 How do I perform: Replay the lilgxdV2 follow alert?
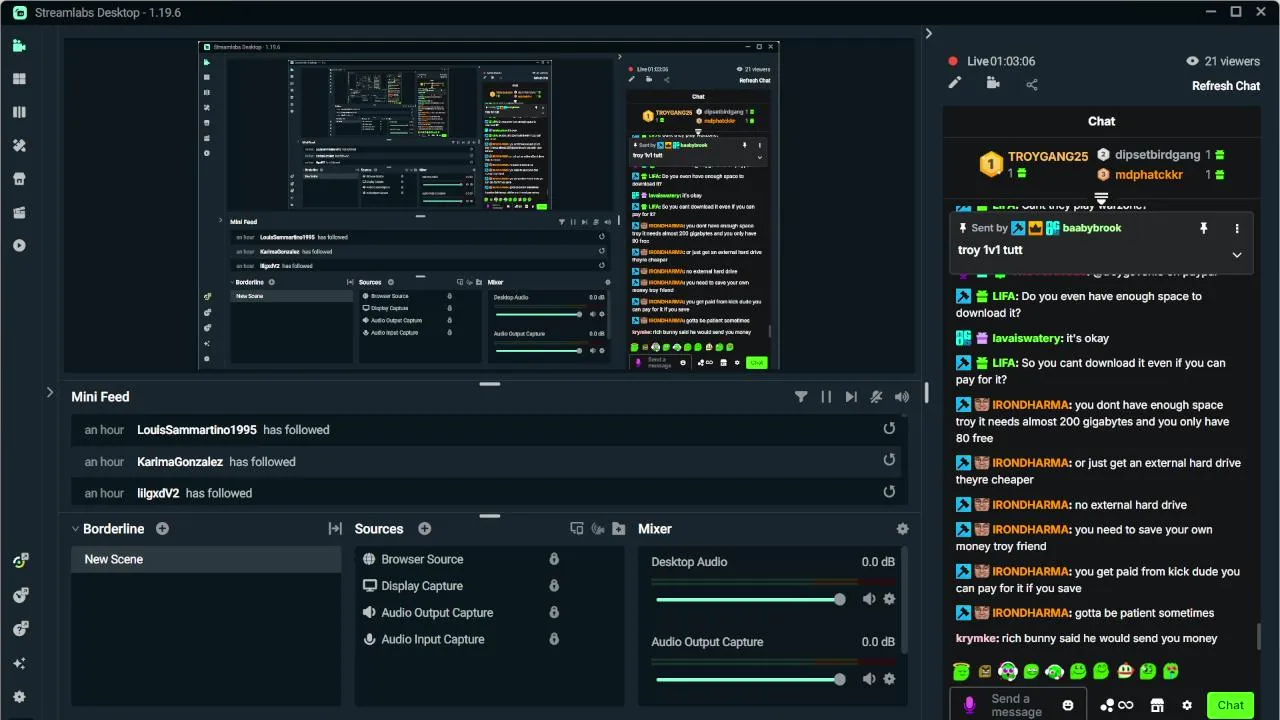click(889, 492)
